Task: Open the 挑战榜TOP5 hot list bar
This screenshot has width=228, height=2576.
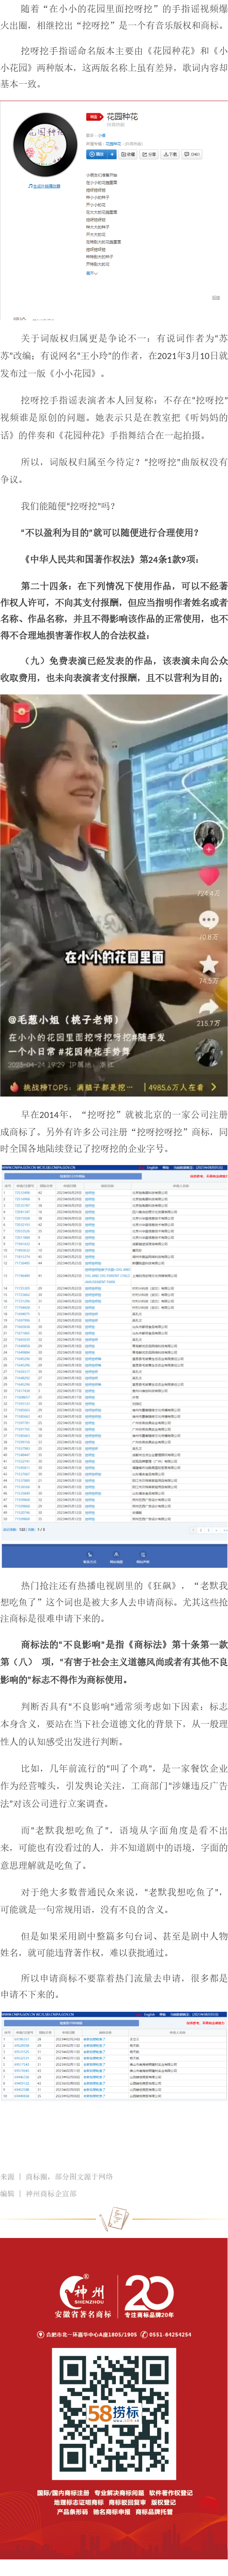Action: tap(114, 1087)
